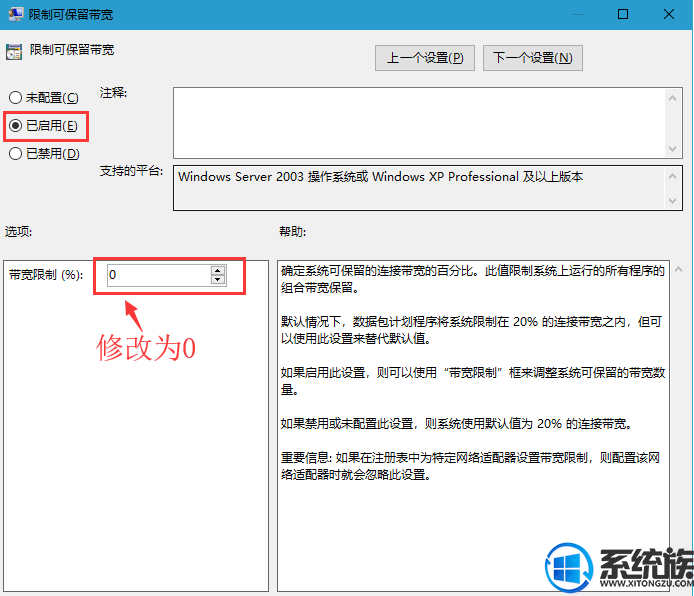Click the 支持的平台: label

131,171
